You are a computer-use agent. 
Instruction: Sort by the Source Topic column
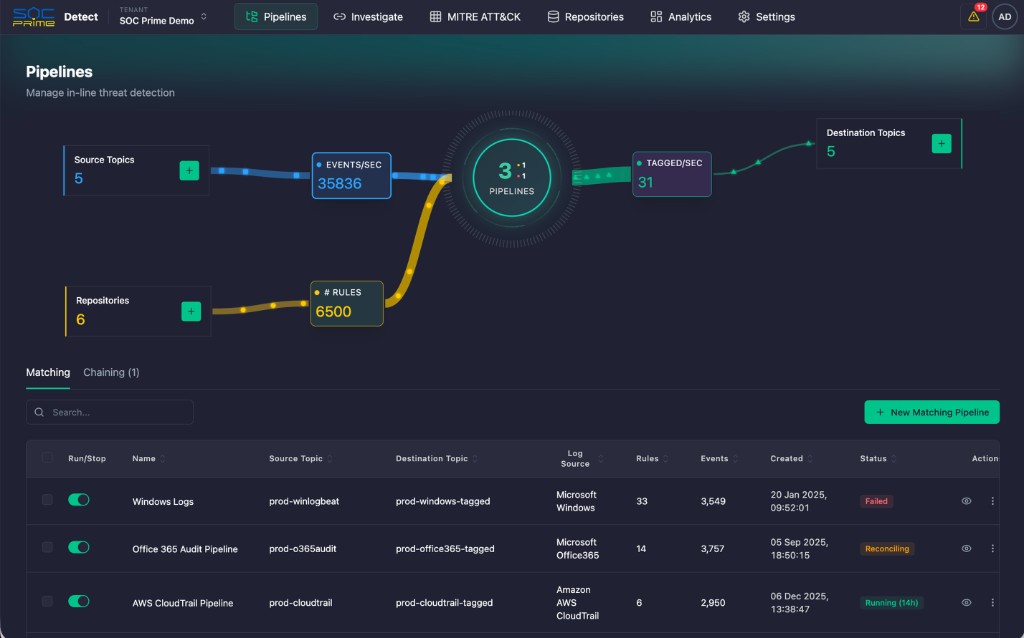tap(301, 458)
